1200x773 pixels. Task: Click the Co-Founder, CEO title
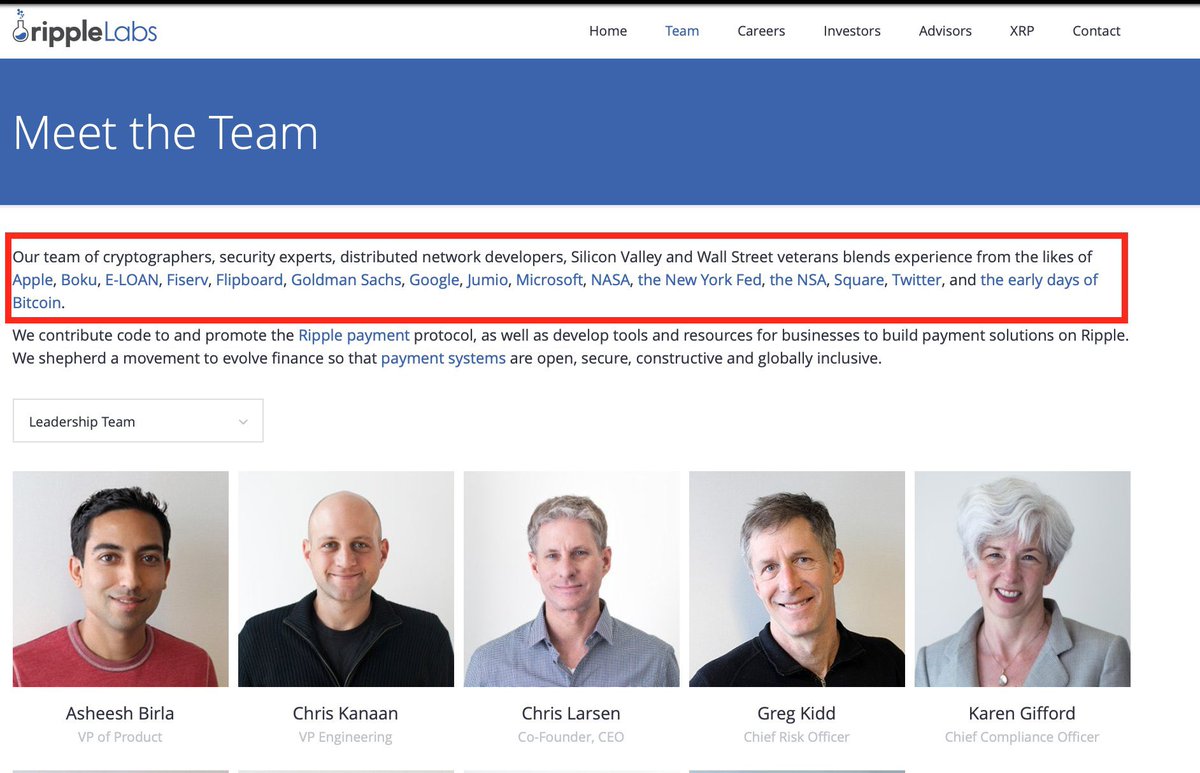[571, 737]
